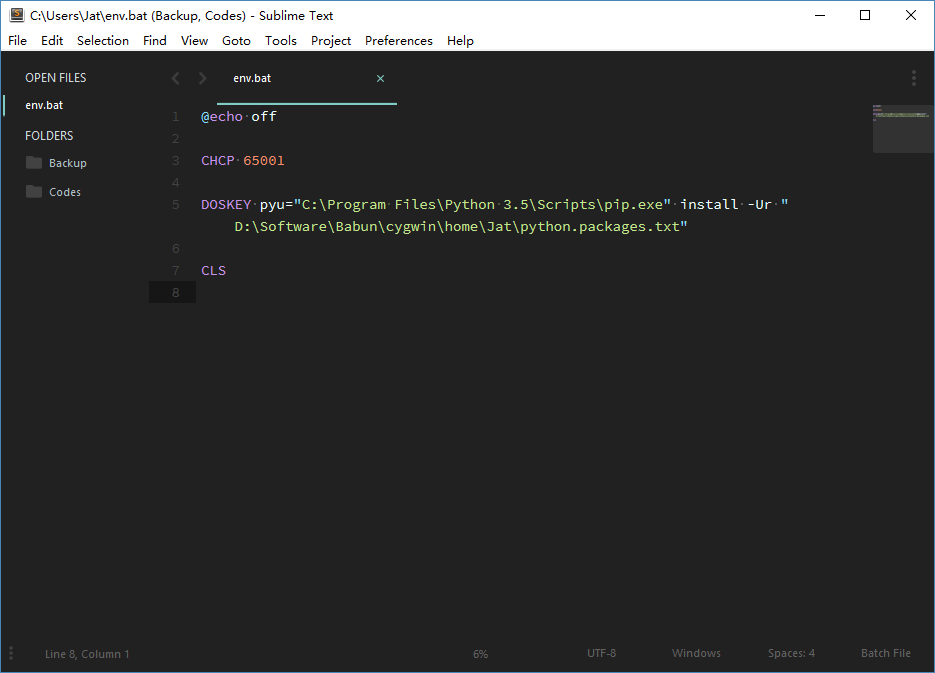Select env.bat in Open Files list
The width and height of the screenshot is (935, 673).
pos(44,105)
